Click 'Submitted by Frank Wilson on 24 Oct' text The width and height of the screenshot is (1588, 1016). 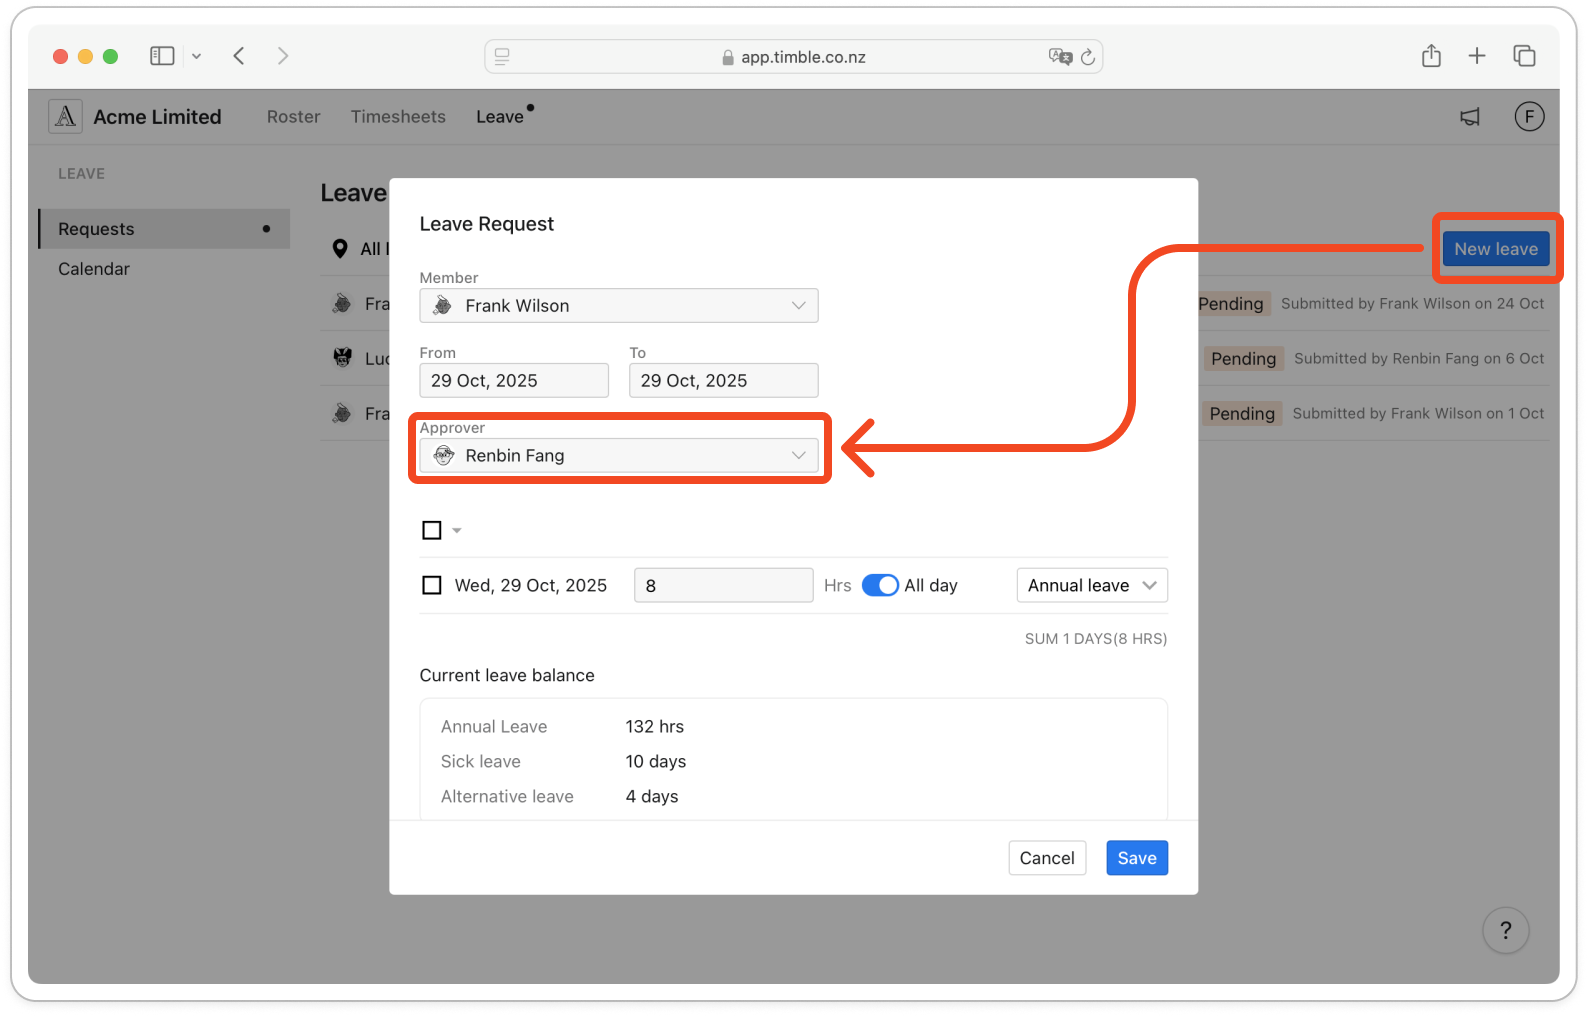[1413, 304]
